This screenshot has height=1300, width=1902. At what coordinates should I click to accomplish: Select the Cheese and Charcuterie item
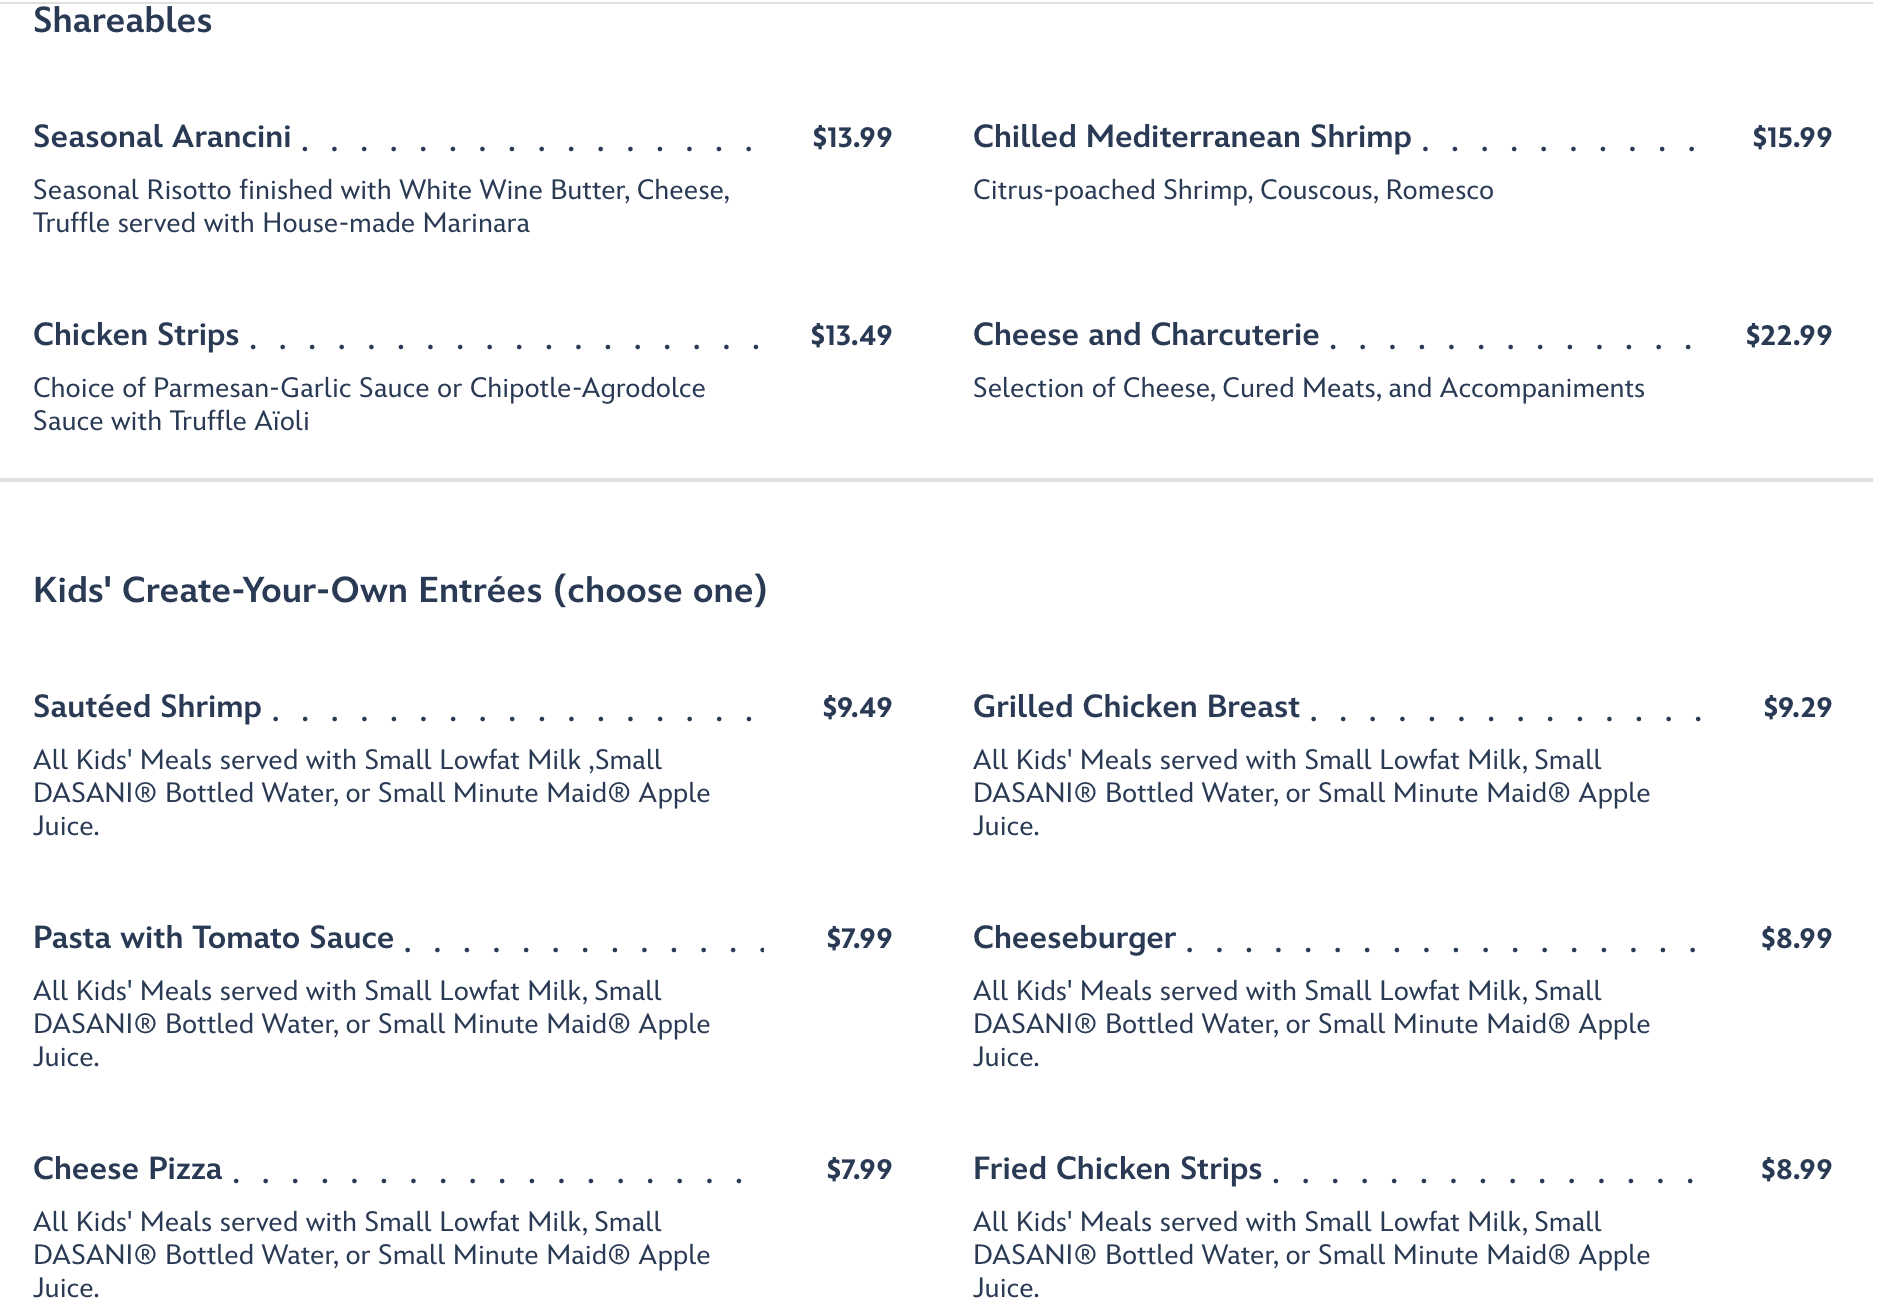1146,335
